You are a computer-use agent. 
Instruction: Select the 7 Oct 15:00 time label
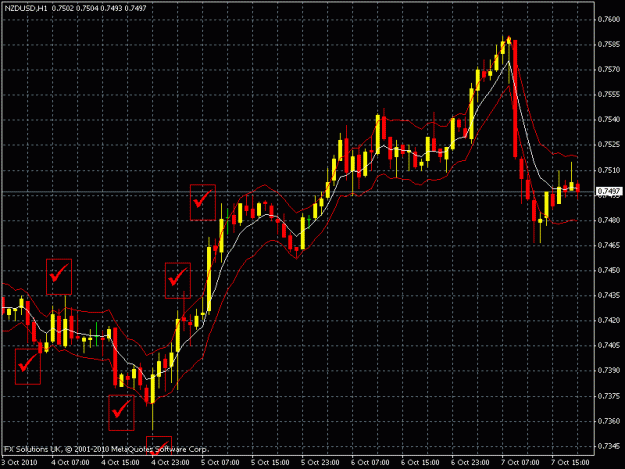coord(570,463)
